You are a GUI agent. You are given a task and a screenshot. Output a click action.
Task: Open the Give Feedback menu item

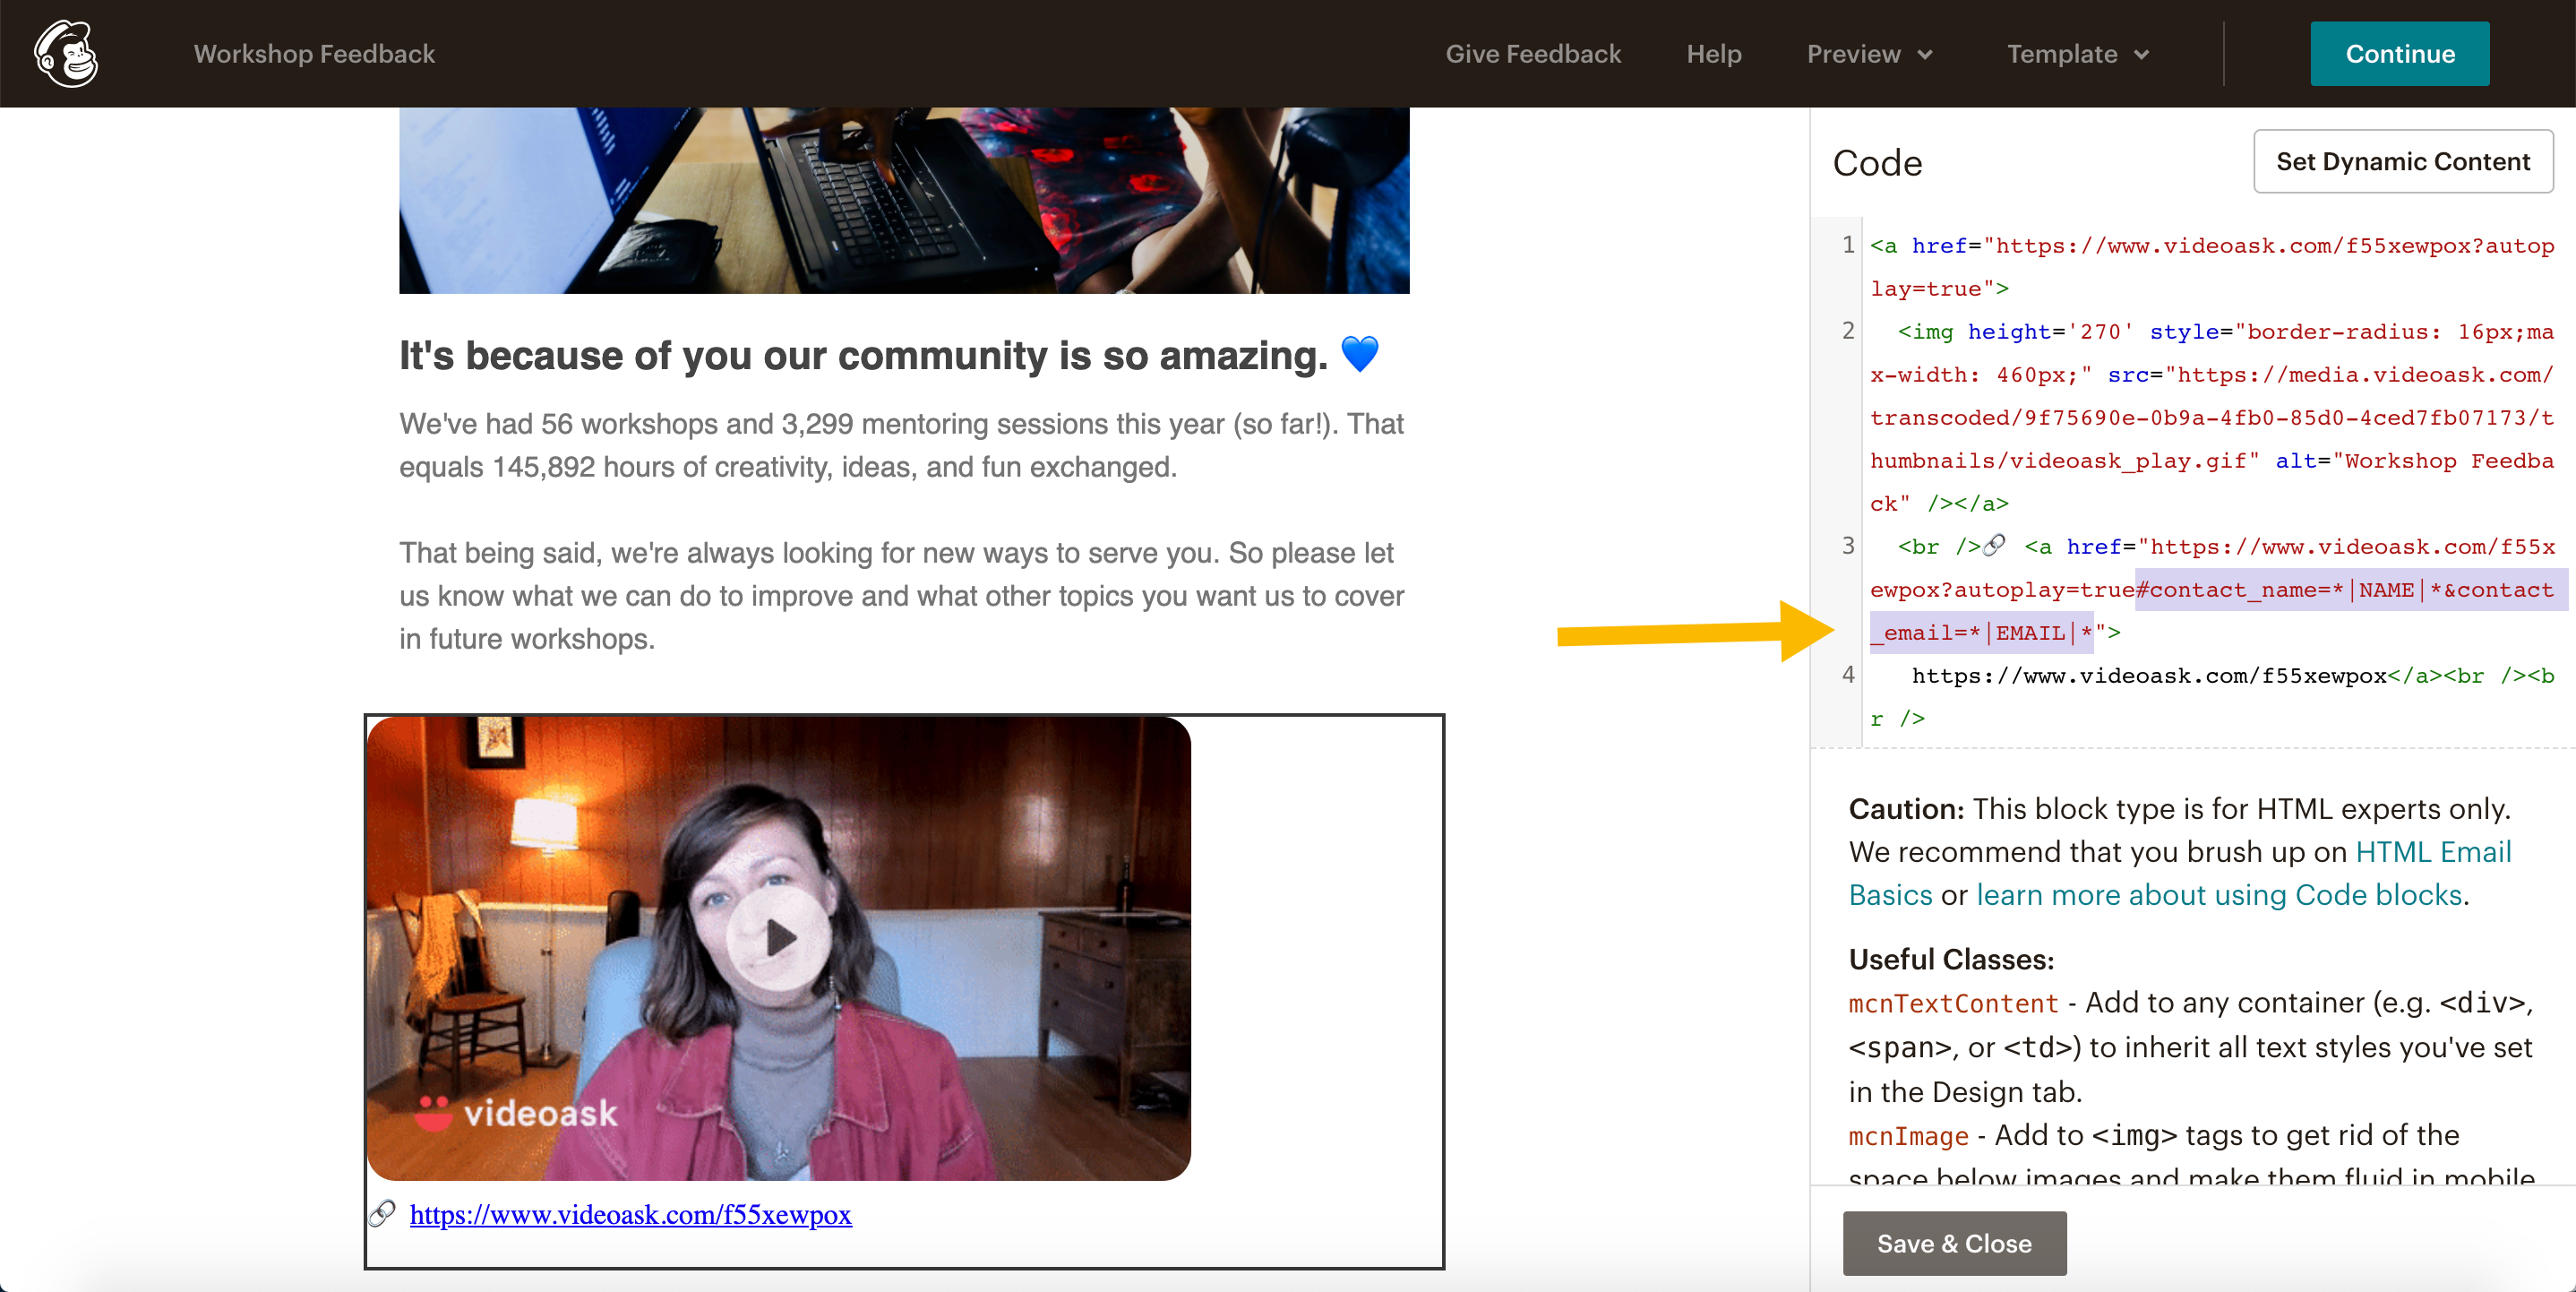pos(1533,54)
